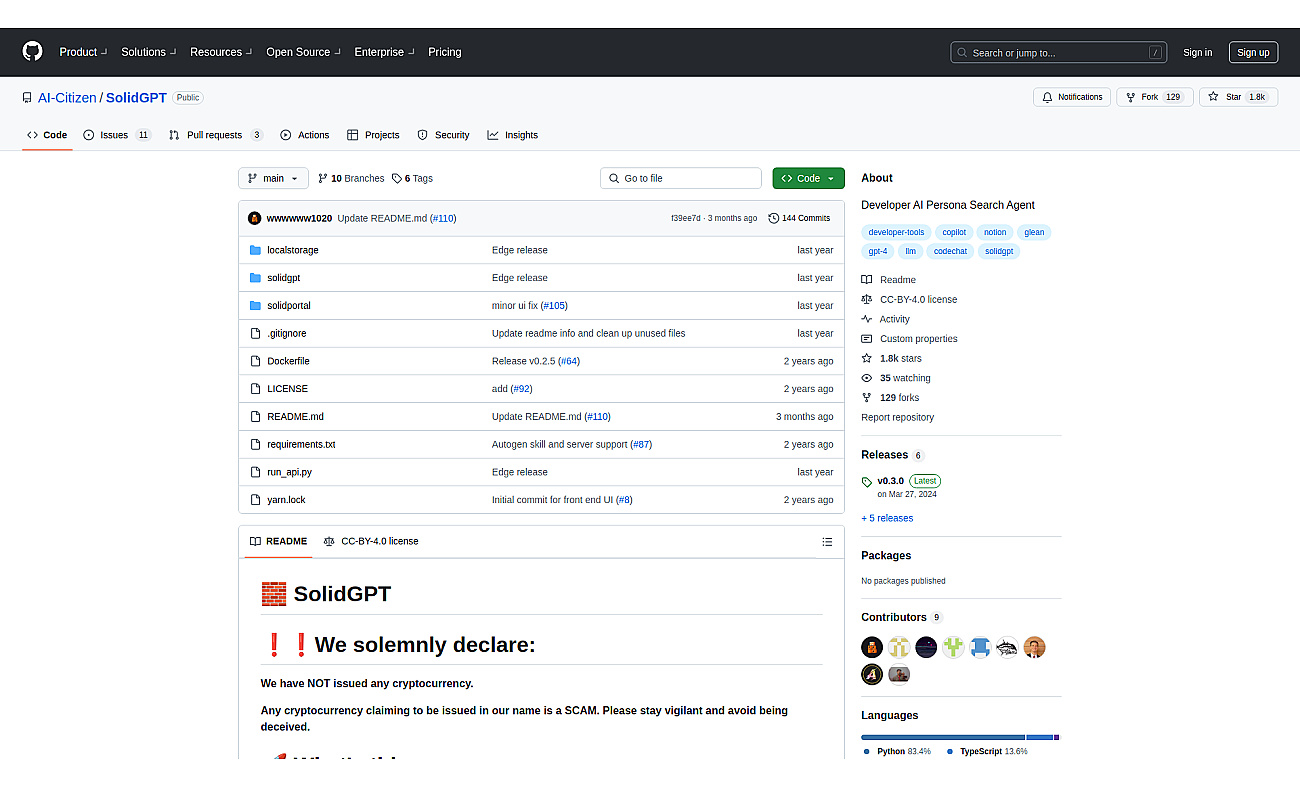1300x788 pixels.
Task: Click the Report repository link
Action: (x=897, y=417)
